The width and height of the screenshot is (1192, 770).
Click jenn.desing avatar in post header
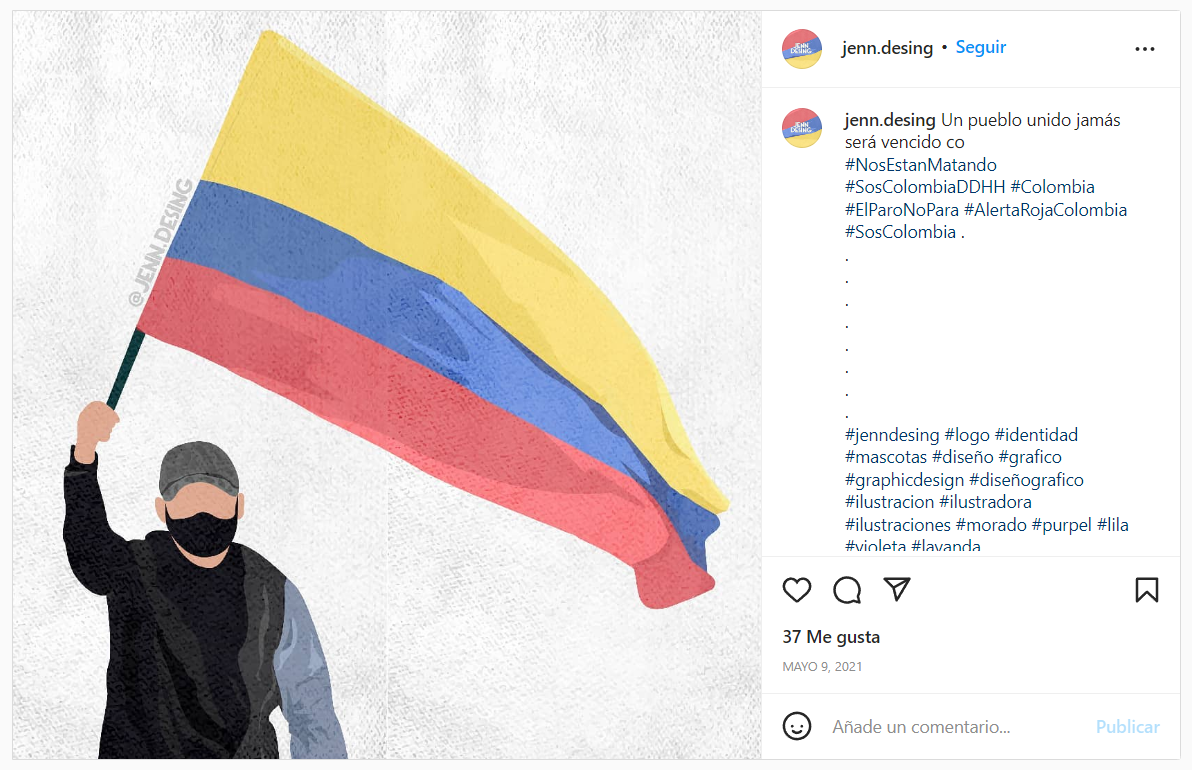pos(802,49)
